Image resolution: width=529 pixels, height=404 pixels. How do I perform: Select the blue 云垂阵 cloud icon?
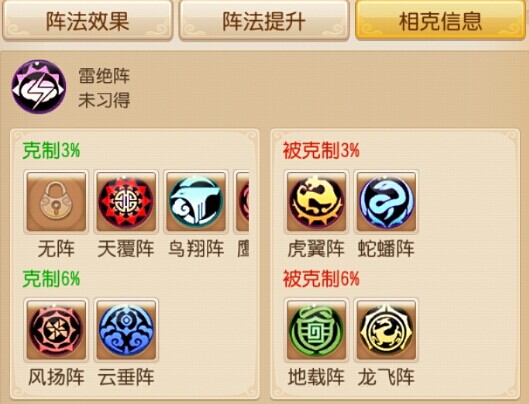coord(126,330)
